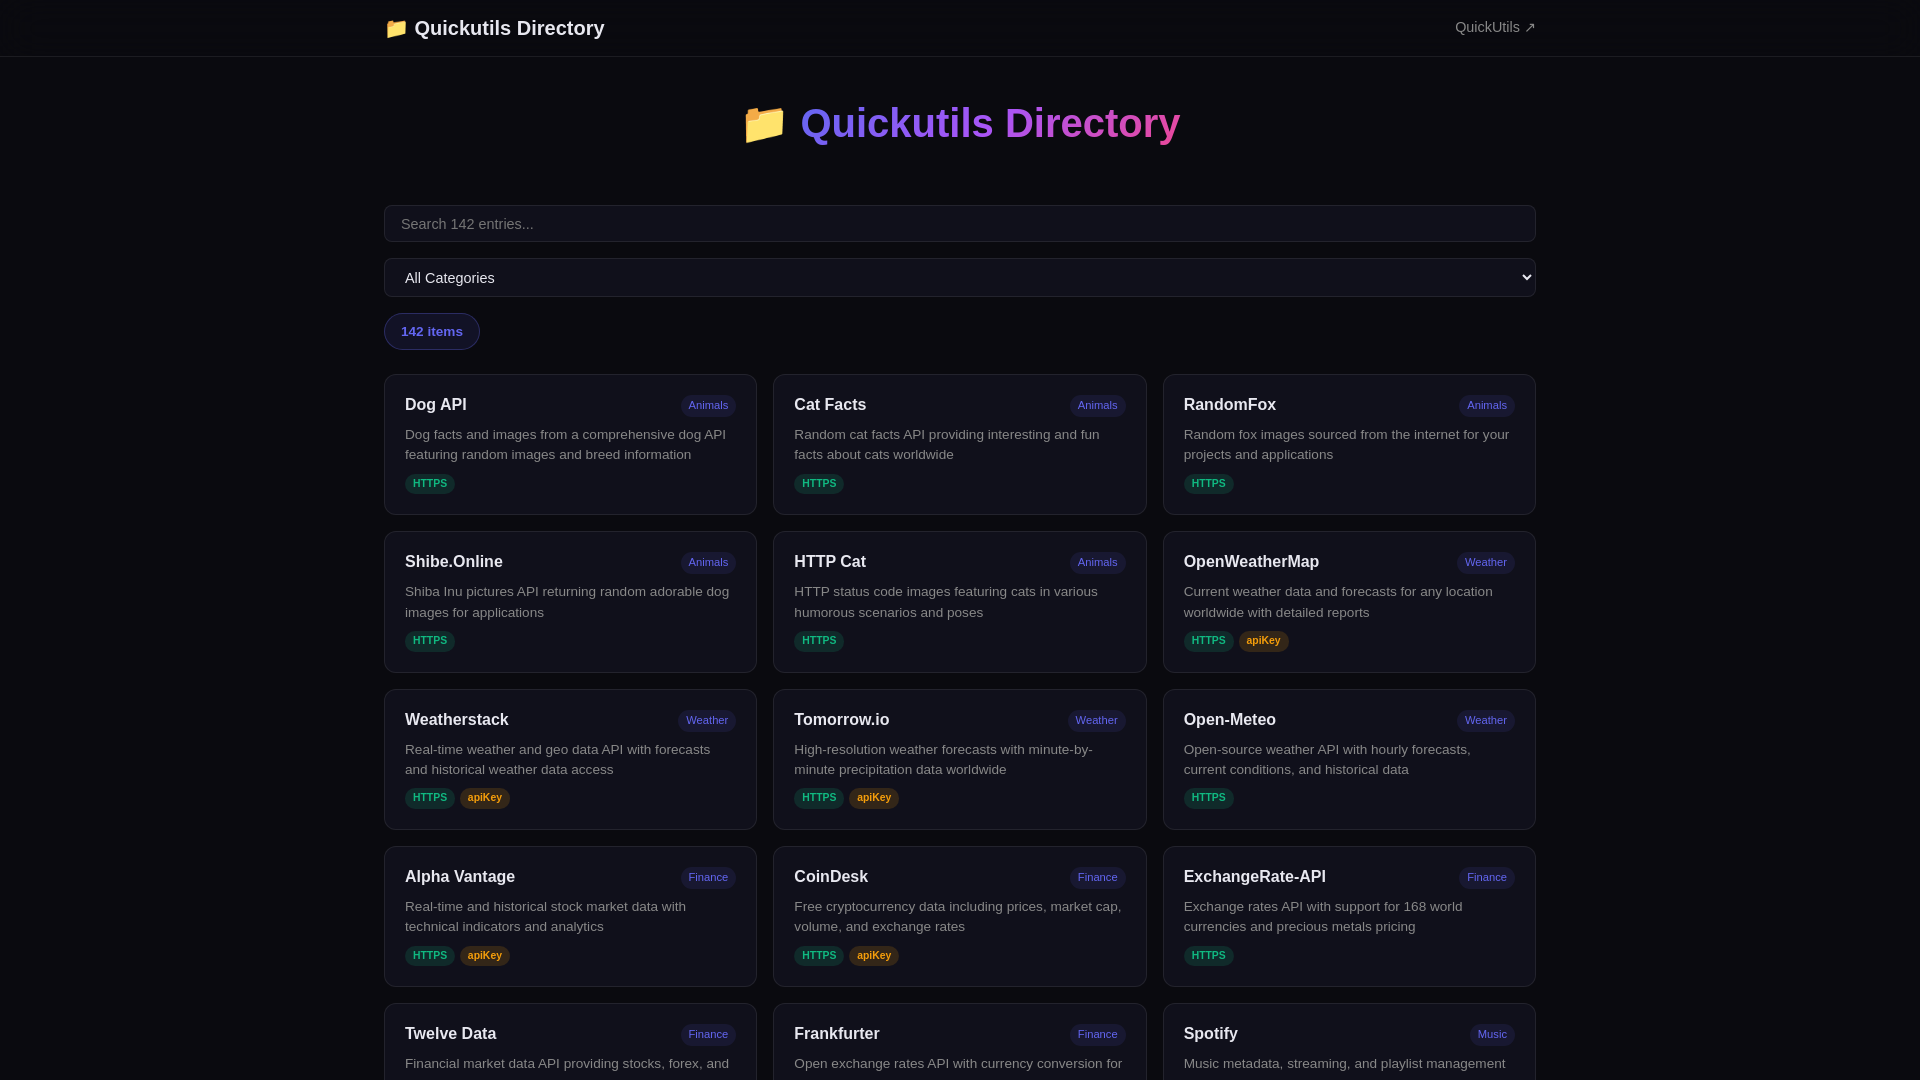Click the Animals tag on Dog API

708,406
